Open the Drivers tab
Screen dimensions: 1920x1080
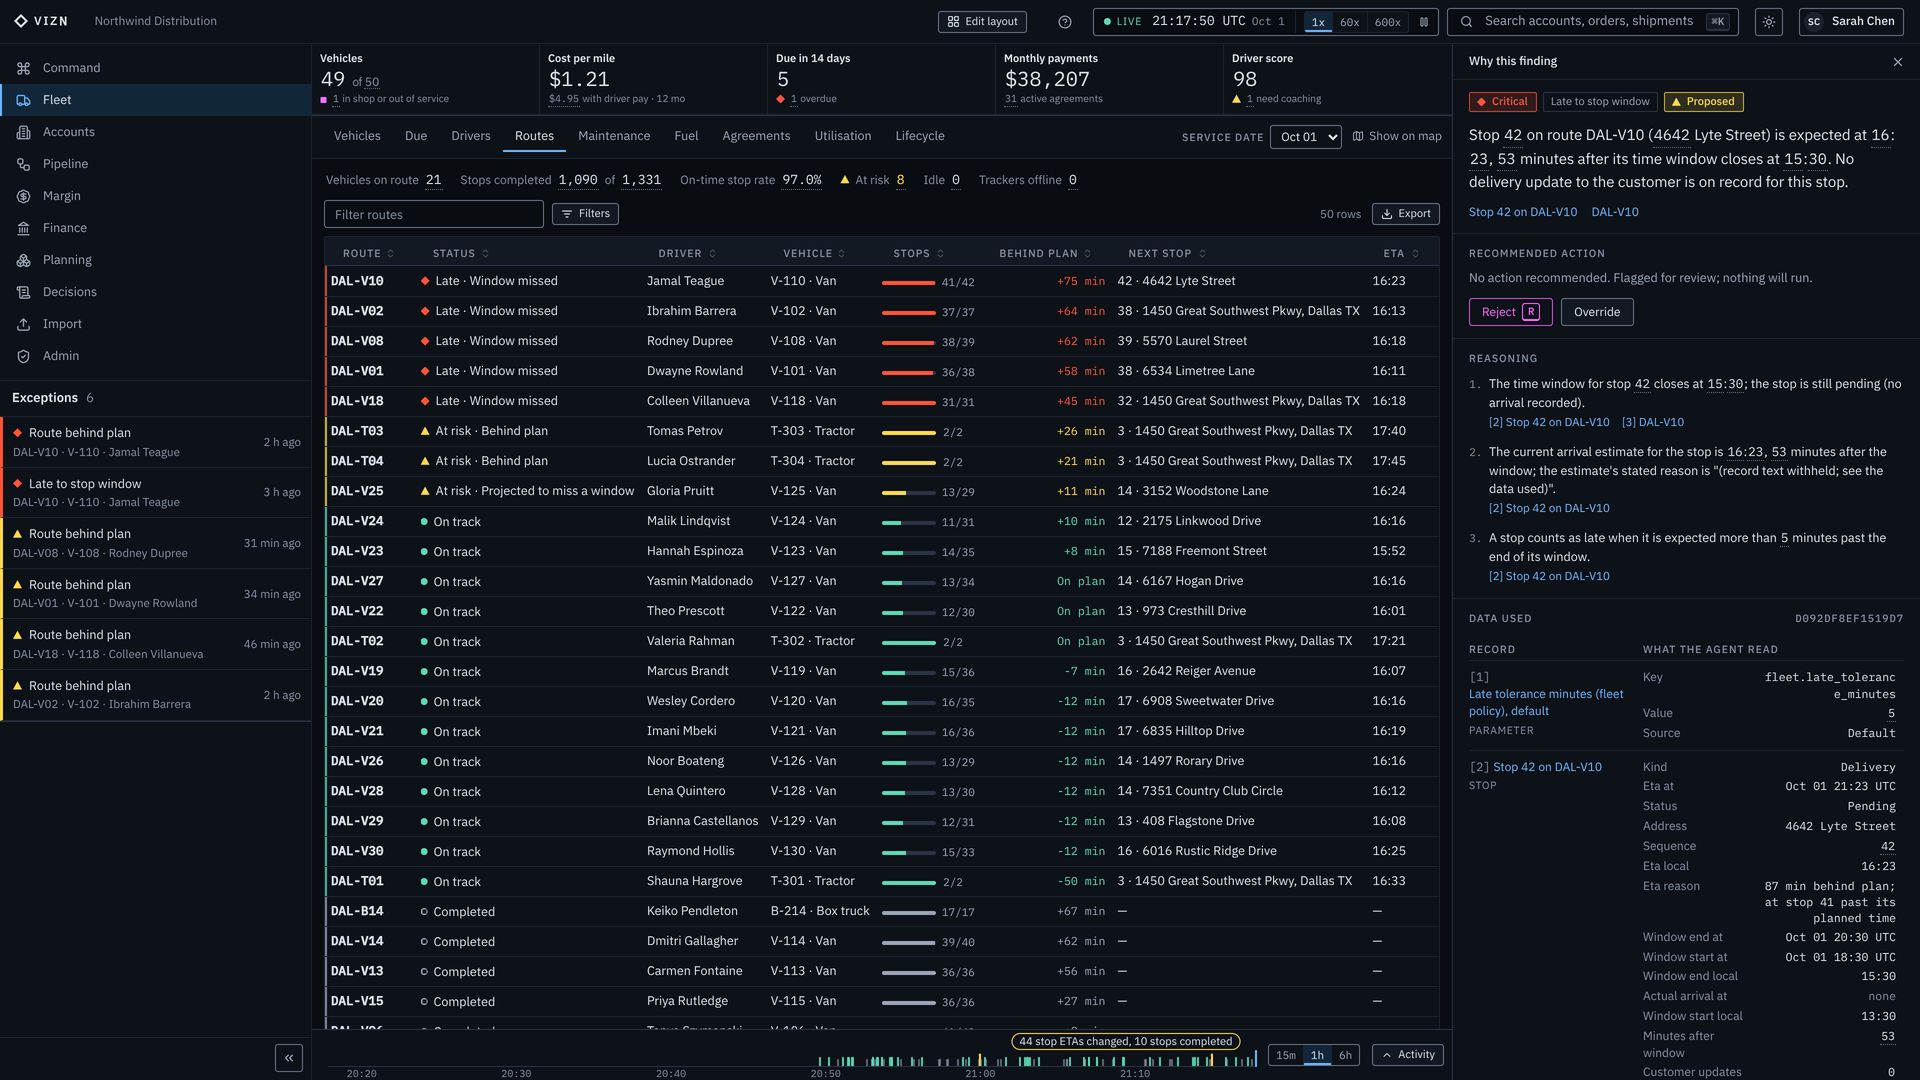pyautogui.click(x=471, y=136)
